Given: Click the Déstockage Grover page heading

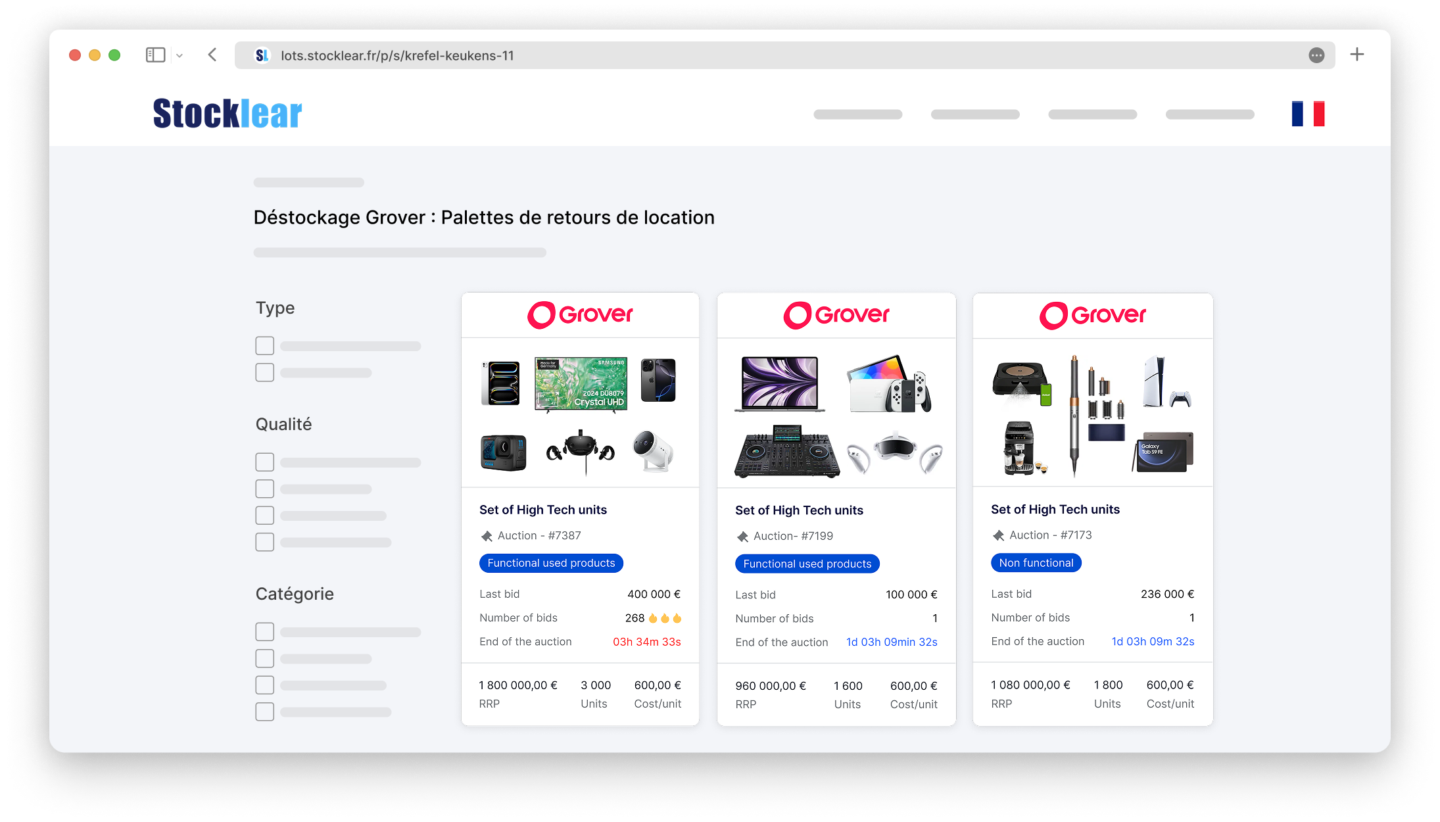Looking at the screenshot, I should [484, 218].
